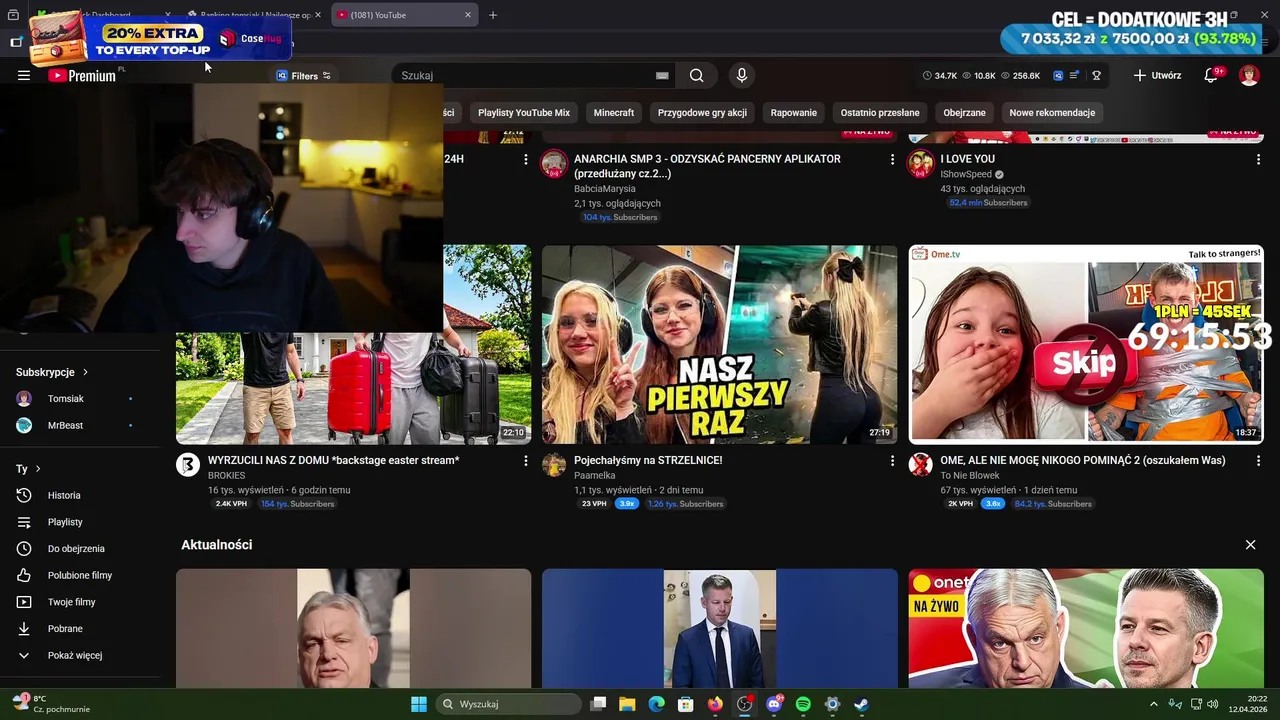The width and height of the screenshot is (1280, 720).
Task: Open the Paamelka channel avatar
Action: pyautogui.click(x=554, y=465)
